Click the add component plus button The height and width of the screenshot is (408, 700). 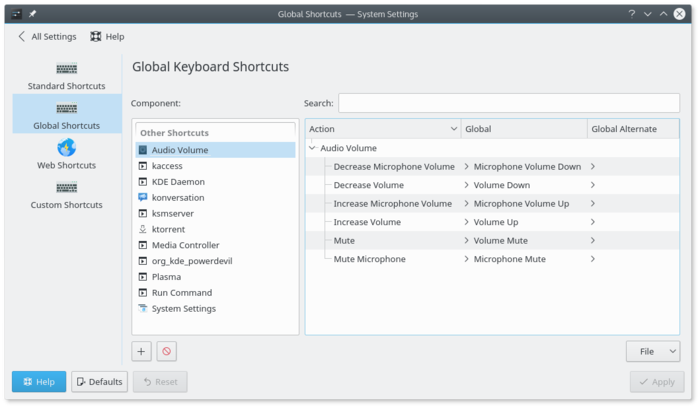142,351
